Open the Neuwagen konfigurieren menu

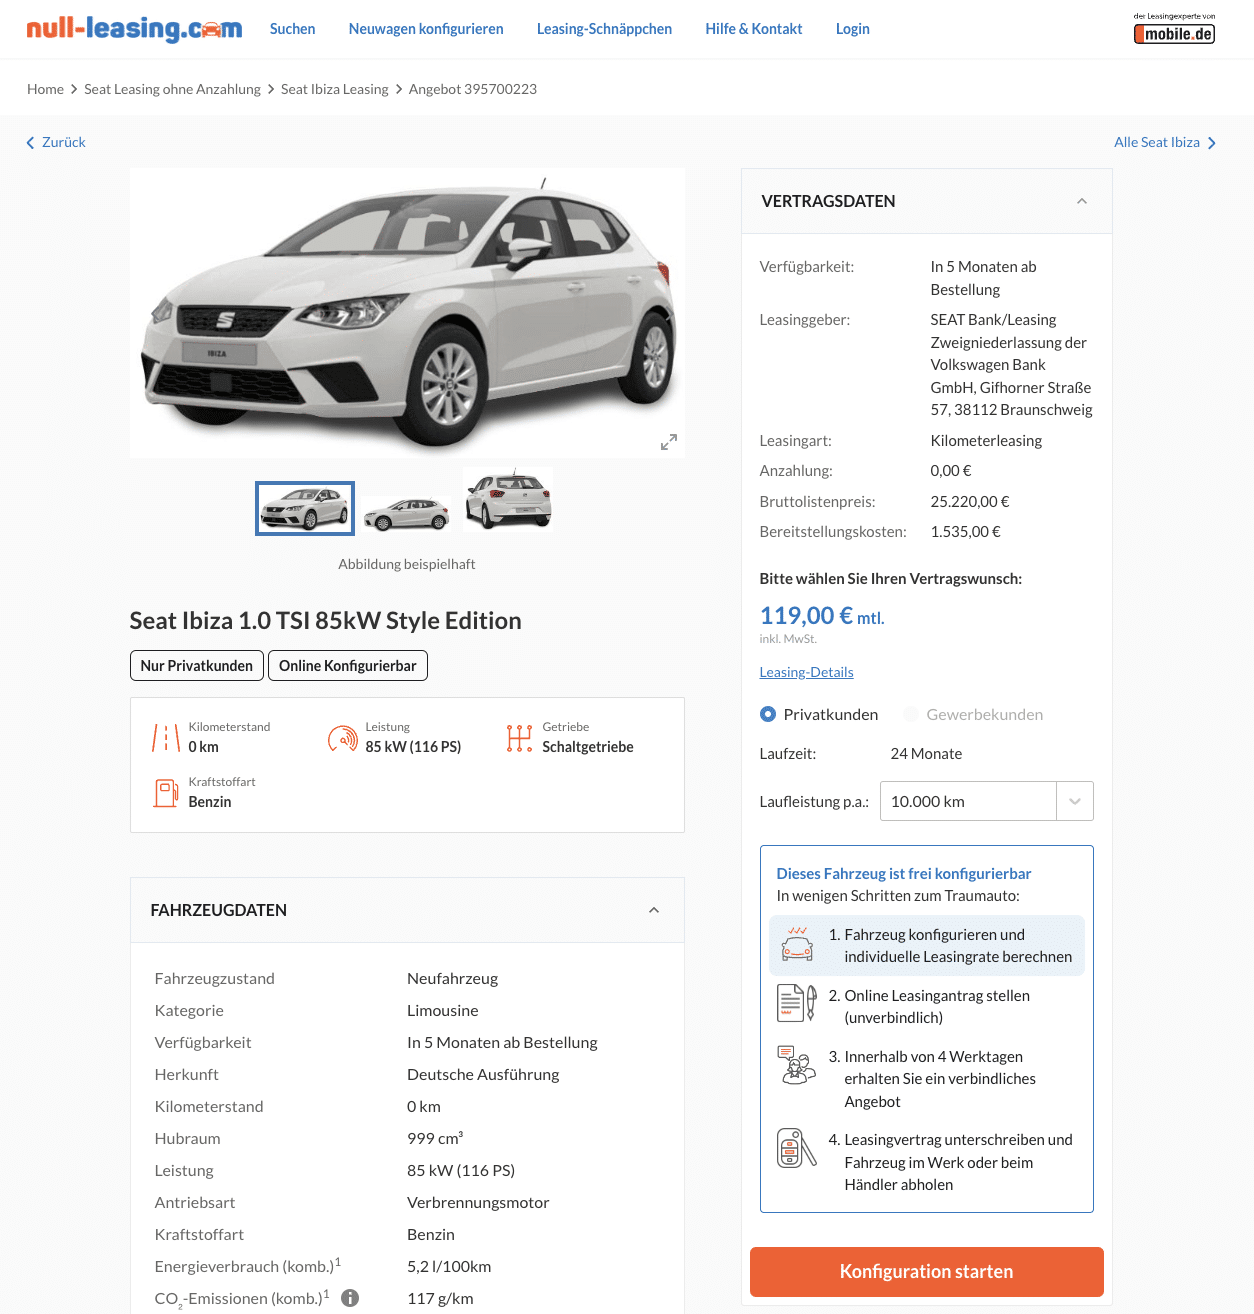(426, 29)
